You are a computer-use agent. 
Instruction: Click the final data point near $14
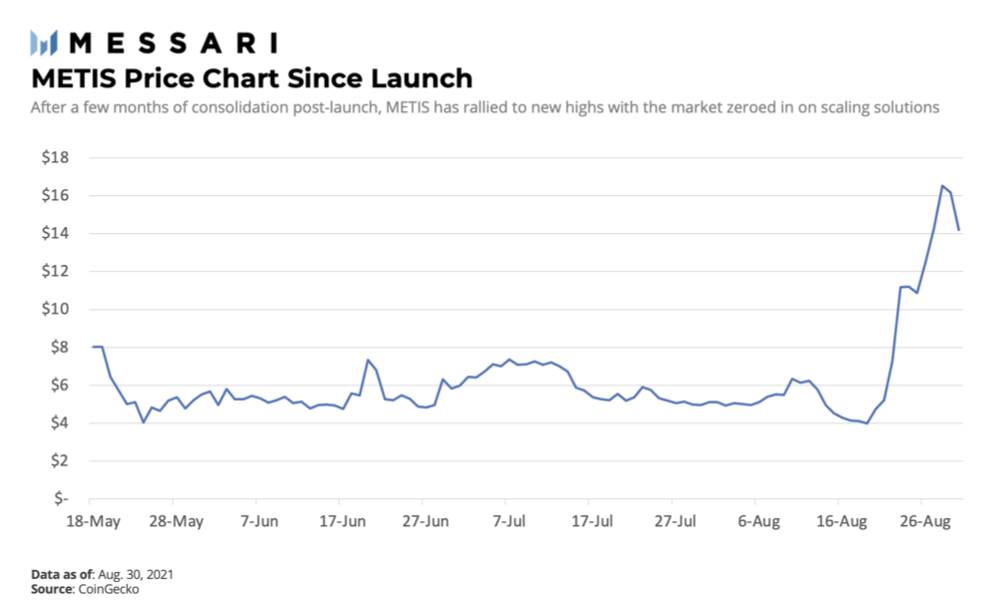tap(959, 230)
